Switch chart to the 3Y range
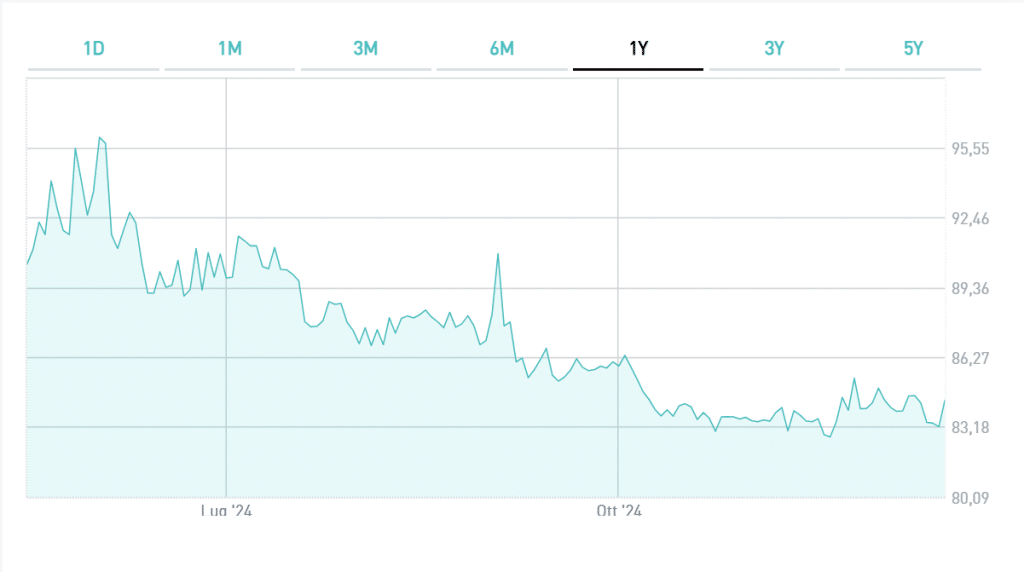Viewport: 1024px width, 572px height. click(774, 49)
